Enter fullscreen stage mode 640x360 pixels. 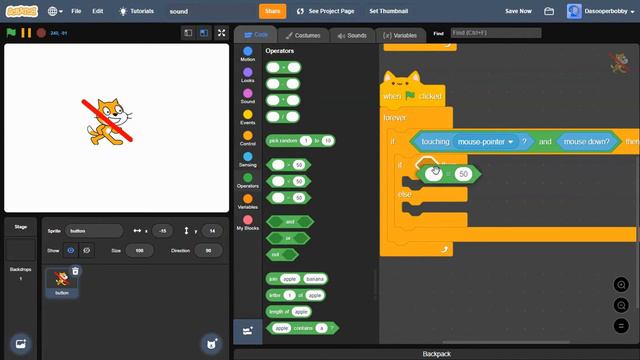coord(222,33)
